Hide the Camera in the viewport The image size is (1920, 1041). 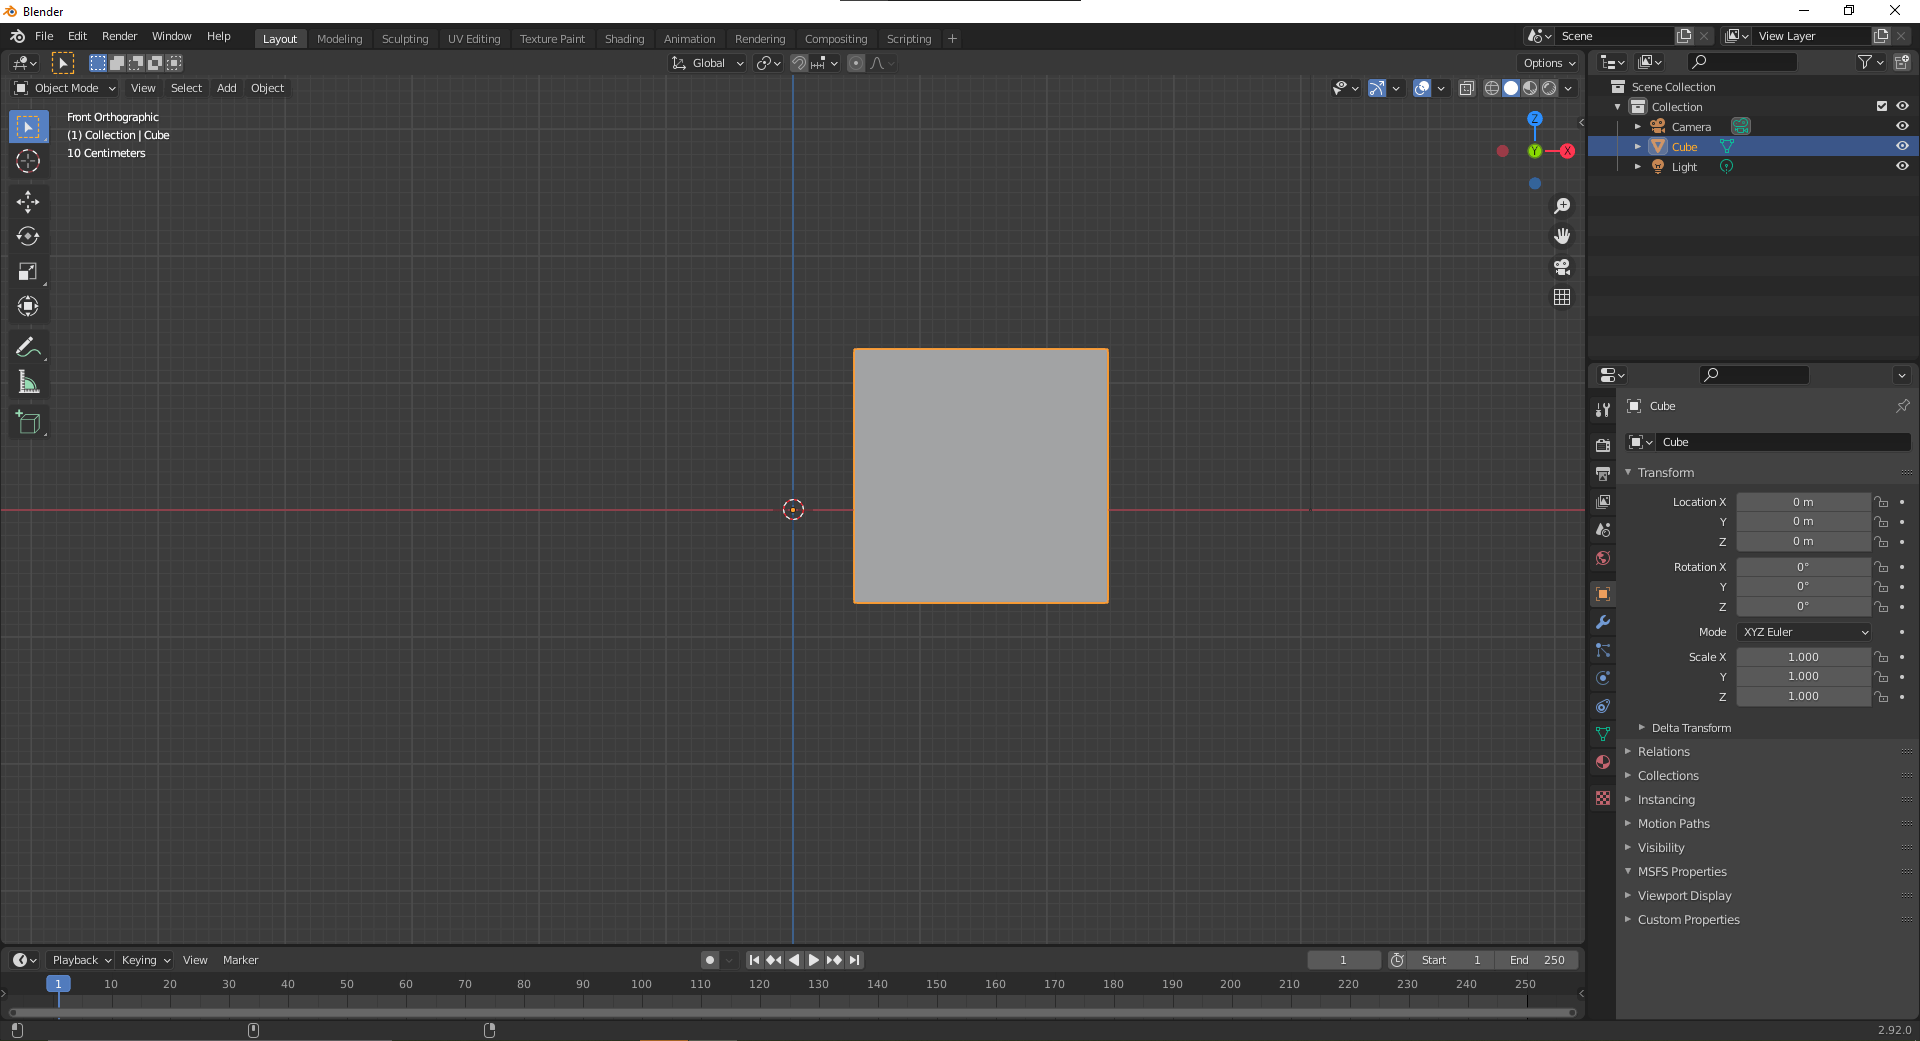pyautogui.click(x=1902, y=126)
